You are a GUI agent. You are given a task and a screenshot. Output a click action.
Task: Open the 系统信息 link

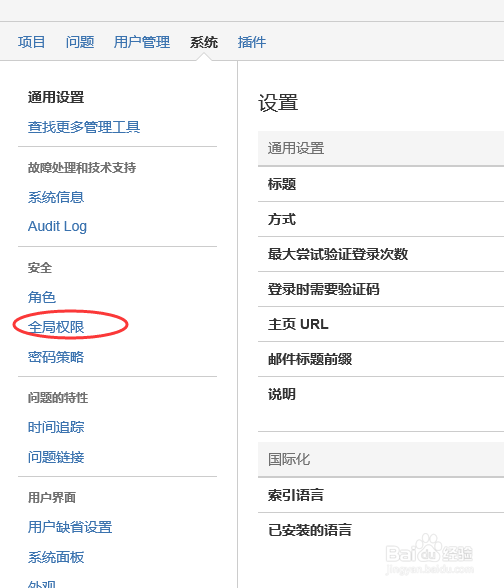pyautogui.click(x=56, y=197)
